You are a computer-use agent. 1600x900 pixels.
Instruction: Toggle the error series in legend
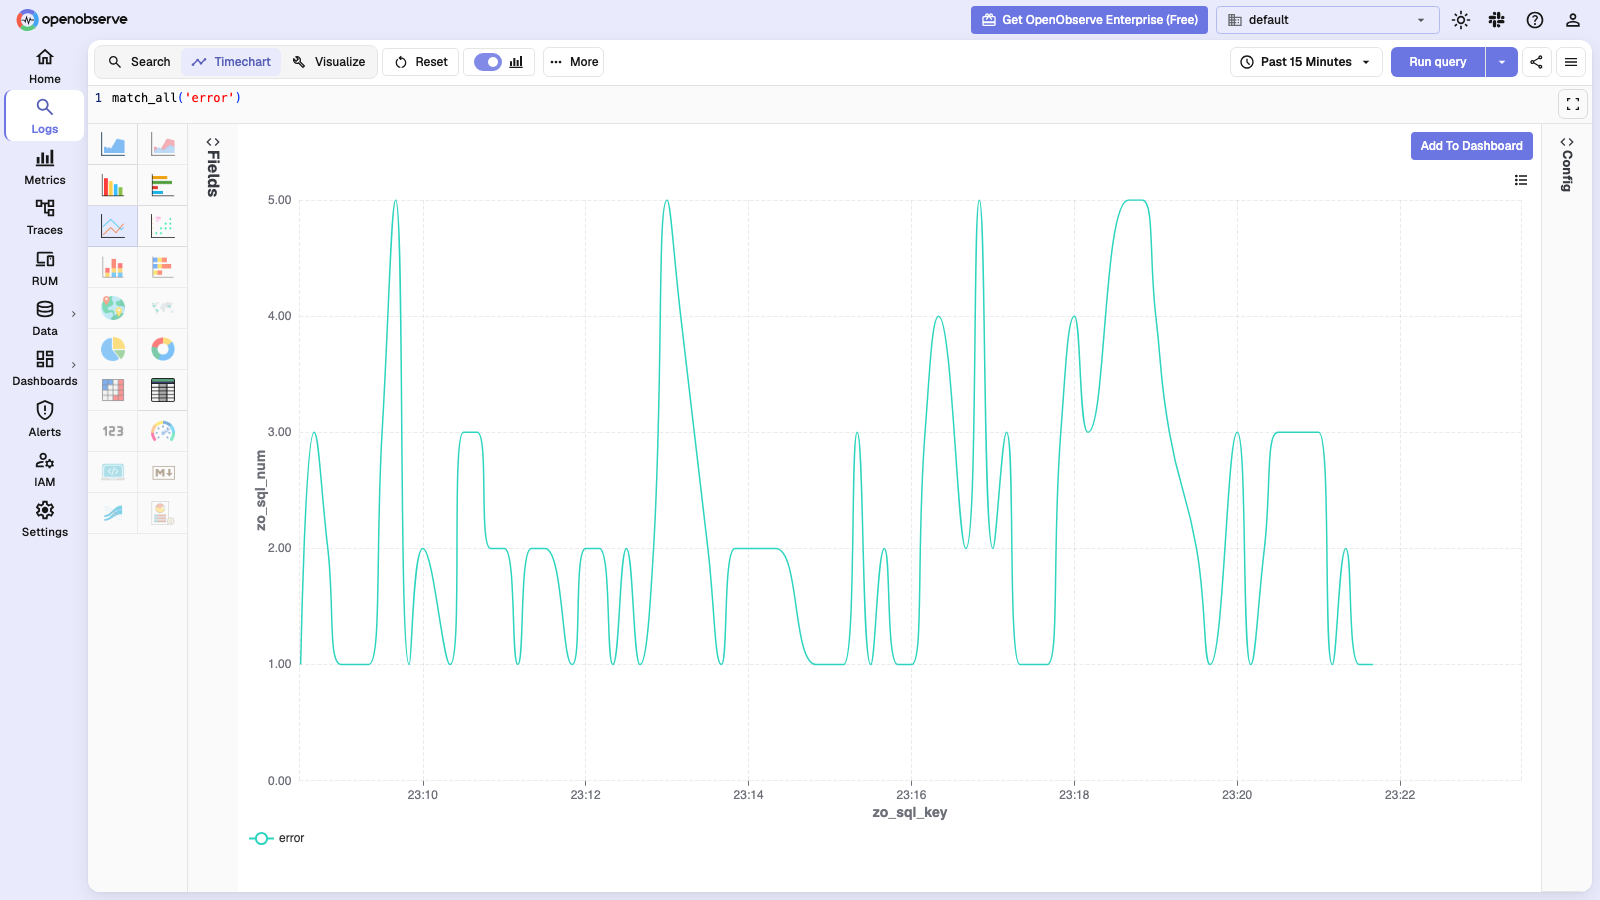tap(277, 838)
